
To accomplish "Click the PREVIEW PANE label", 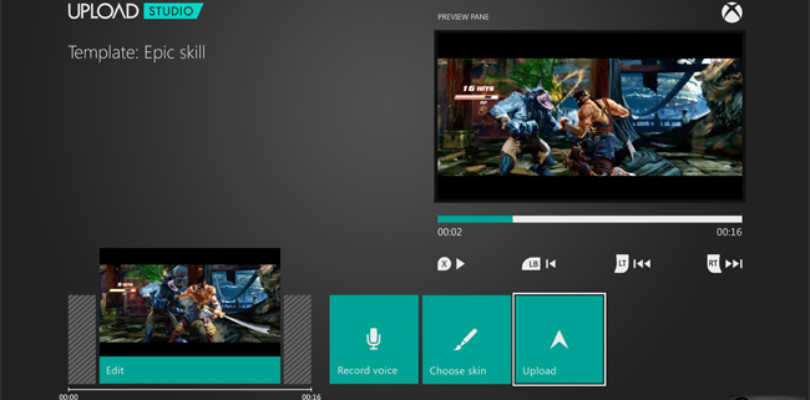I will pyautogui.click(x=463, y=17).
